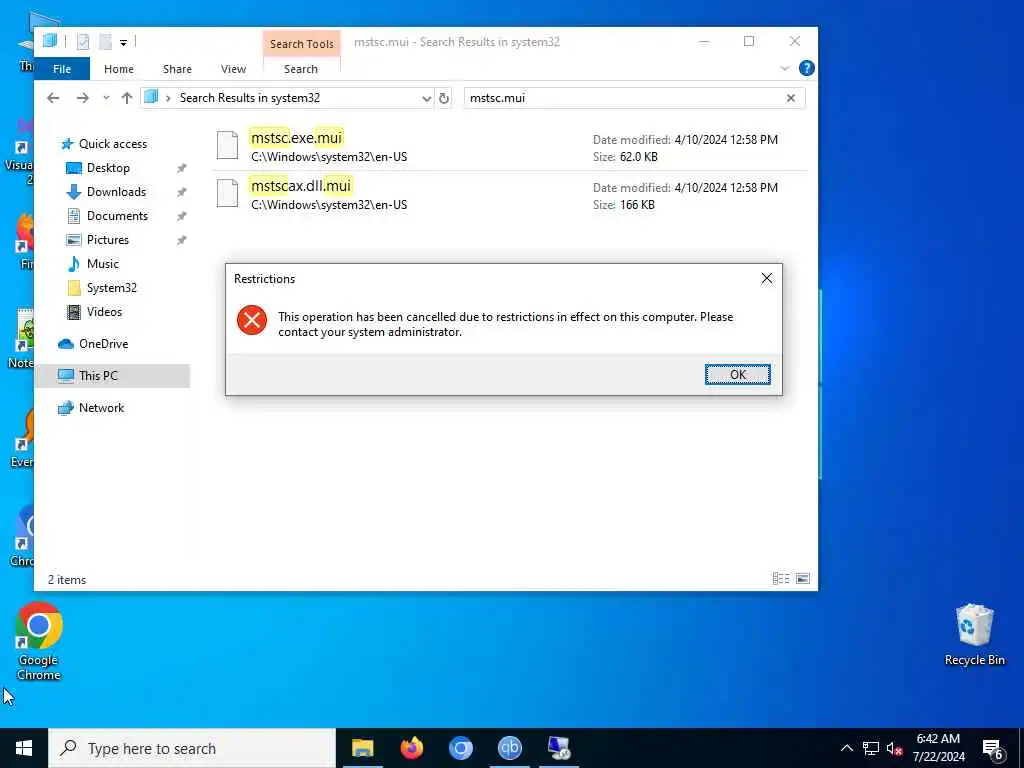Viewport: 1024px width, 768px height.
Task: Click the network tray icon
Action: [871, 748]
